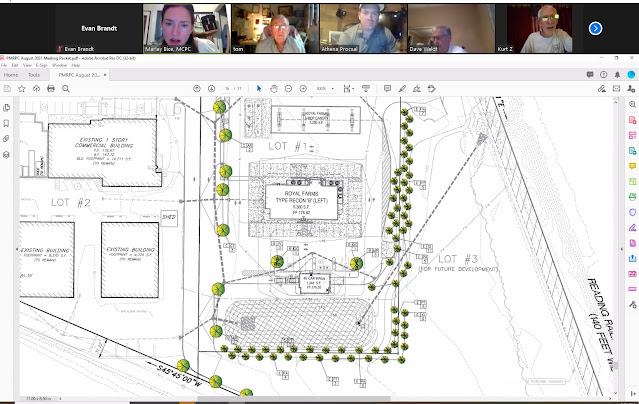Switch to the Home tab
Image resolution: width=639 pixels, height=404 pixels.
(x=11, y=75)
